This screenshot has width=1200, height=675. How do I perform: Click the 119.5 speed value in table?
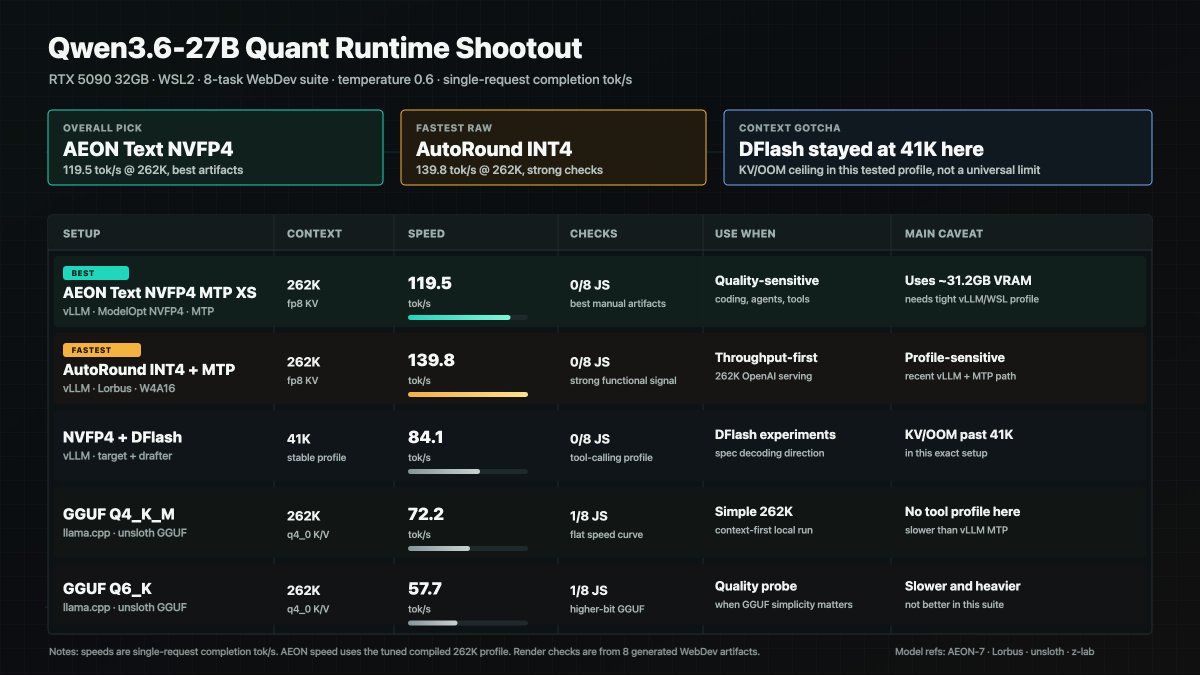(x=430, y=283)
